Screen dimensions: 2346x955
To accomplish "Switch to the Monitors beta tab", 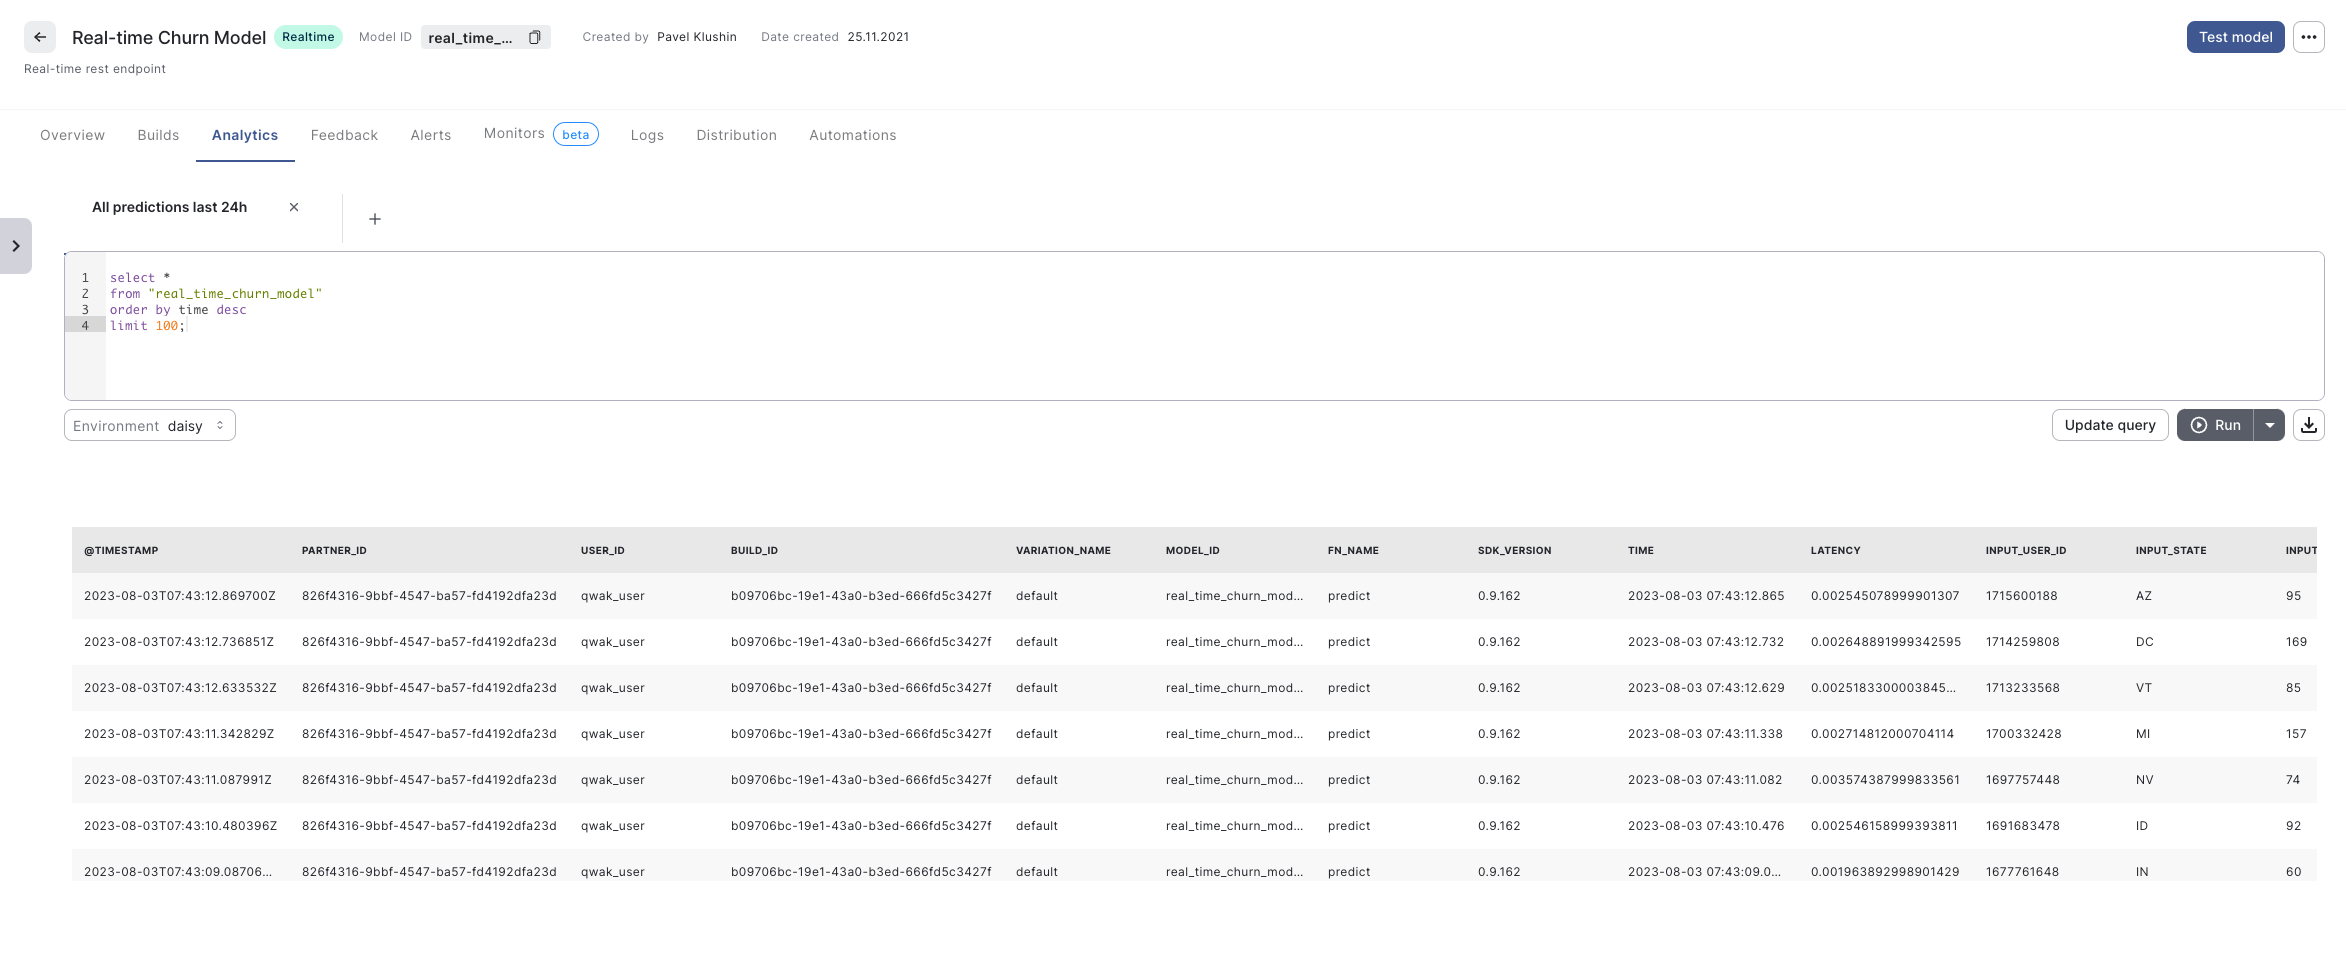I will (513, 133).
